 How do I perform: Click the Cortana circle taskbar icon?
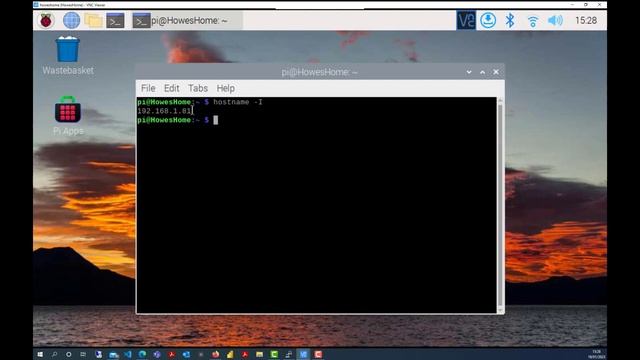point(69,354)
